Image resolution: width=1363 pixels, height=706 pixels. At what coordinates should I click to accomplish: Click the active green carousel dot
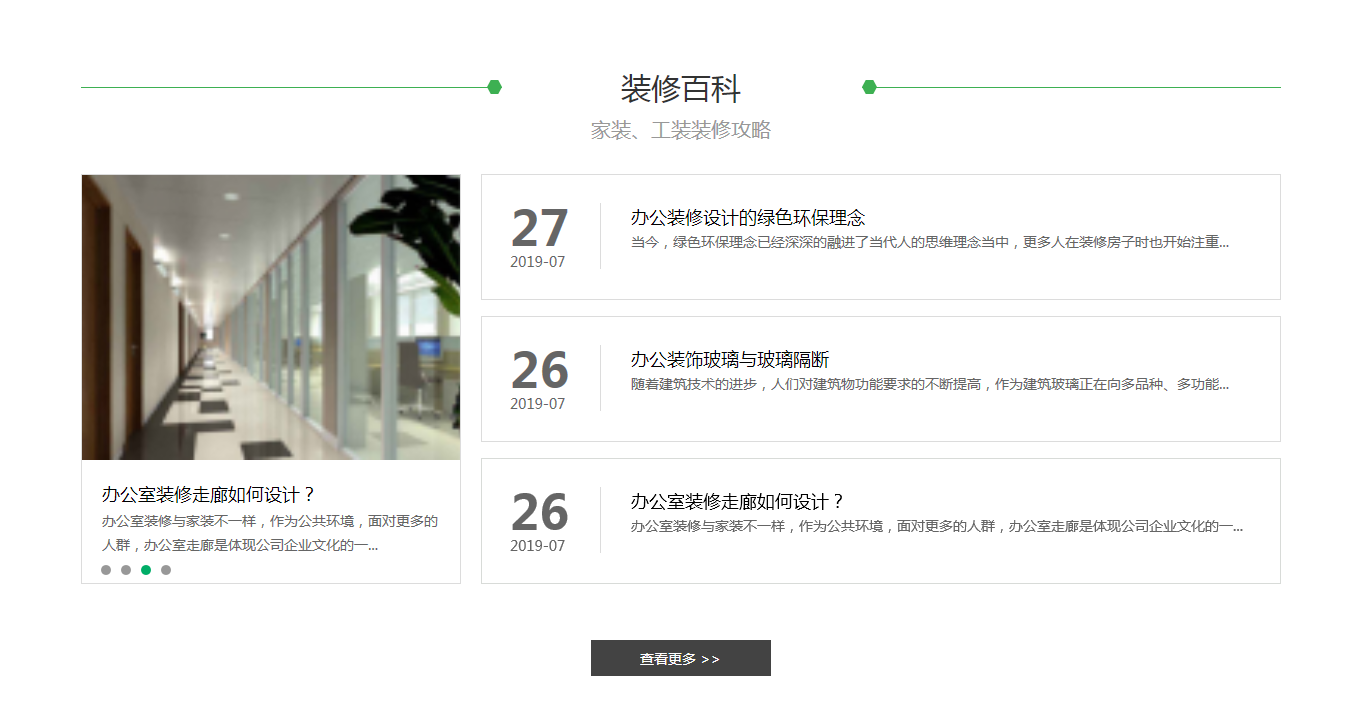tap(146, 570)
